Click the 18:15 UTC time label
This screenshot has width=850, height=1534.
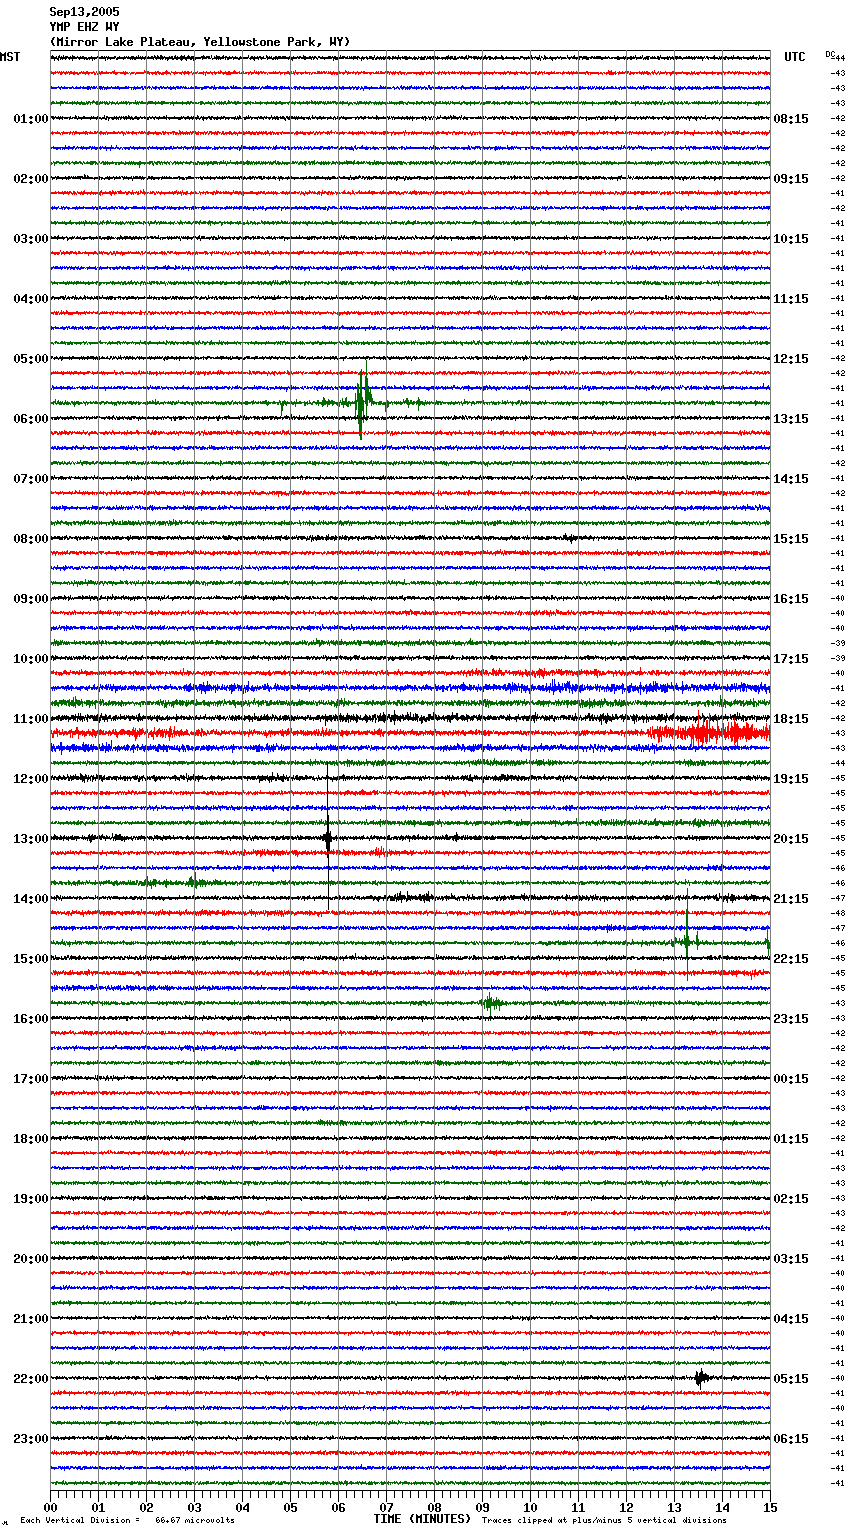click(x=791, y=719)
